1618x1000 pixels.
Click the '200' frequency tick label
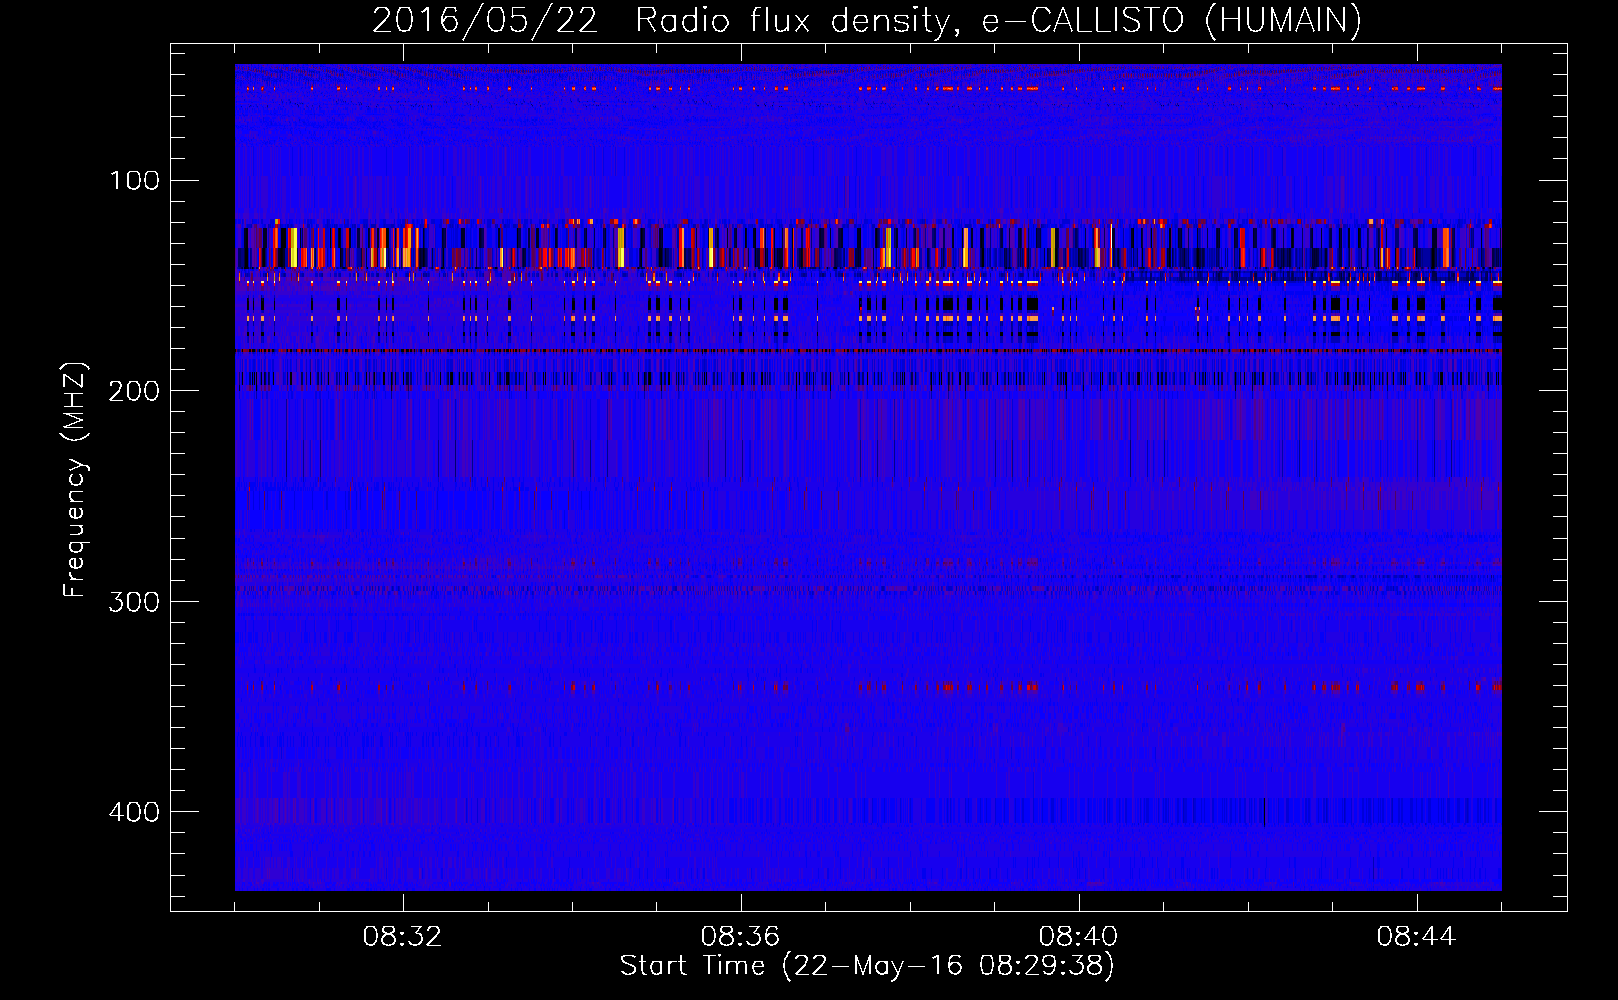(134, 391)
